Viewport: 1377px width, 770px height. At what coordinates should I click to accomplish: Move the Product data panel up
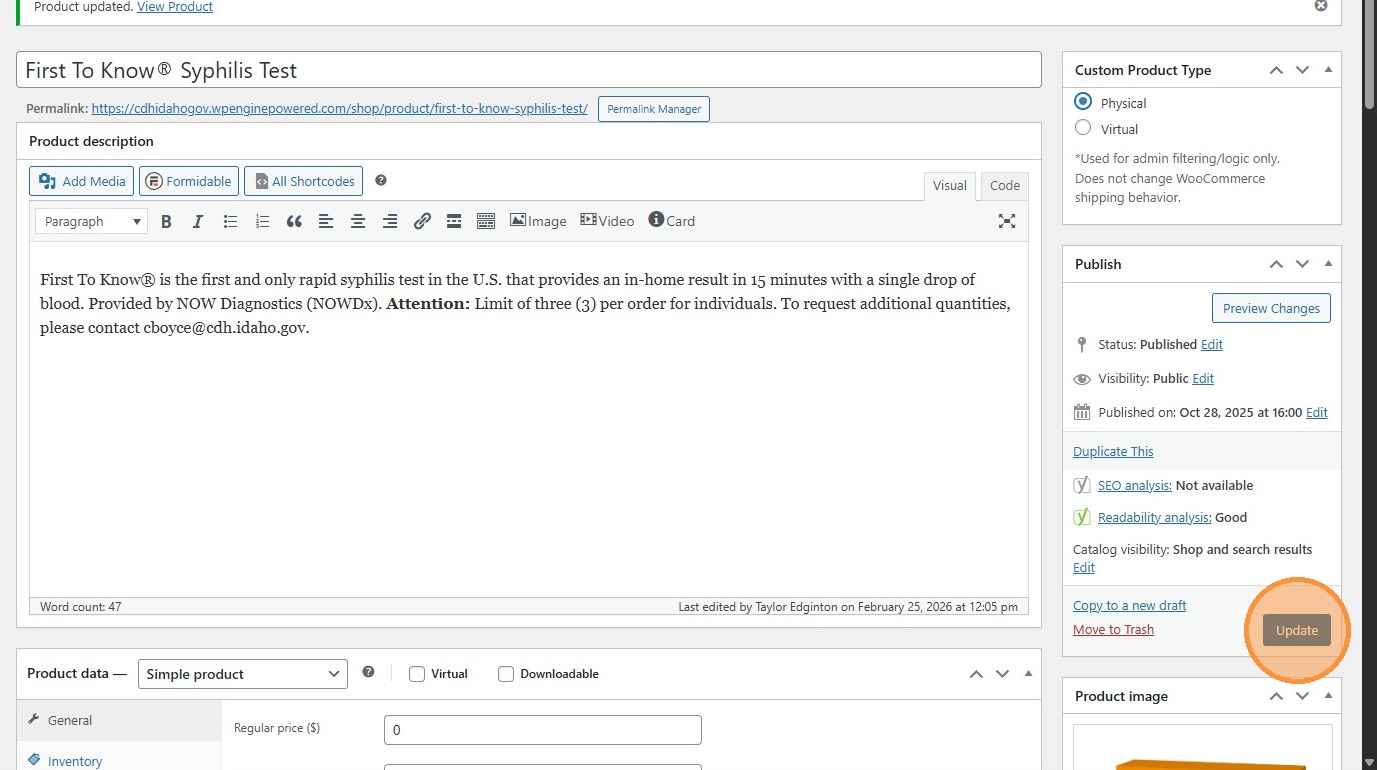[976, 674]
